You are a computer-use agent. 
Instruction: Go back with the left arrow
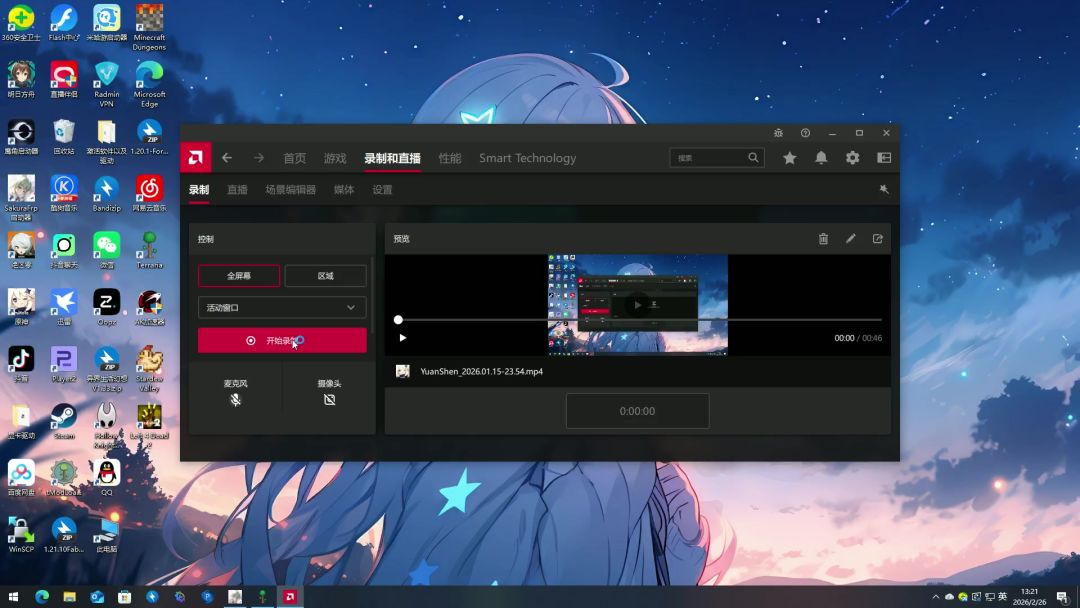[227, 158]
